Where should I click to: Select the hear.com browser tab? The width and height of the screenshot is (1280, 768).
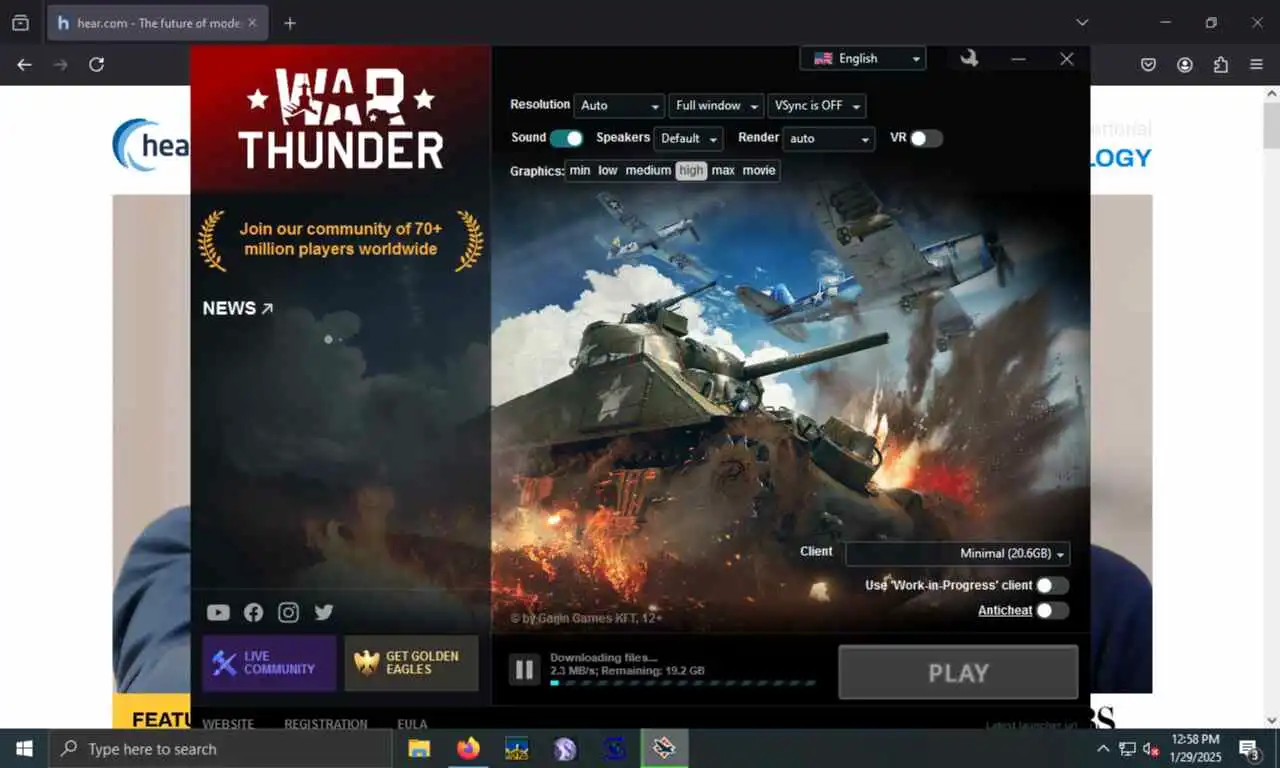157,23
